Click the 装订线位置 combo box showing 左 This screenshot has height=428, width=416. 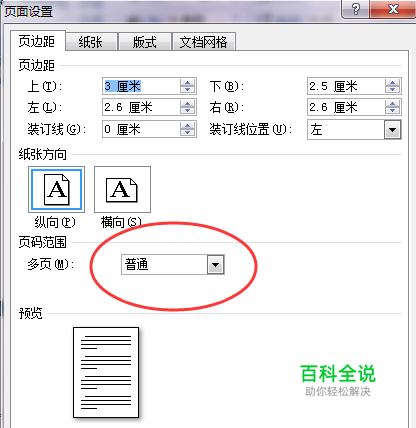[354, 130]
